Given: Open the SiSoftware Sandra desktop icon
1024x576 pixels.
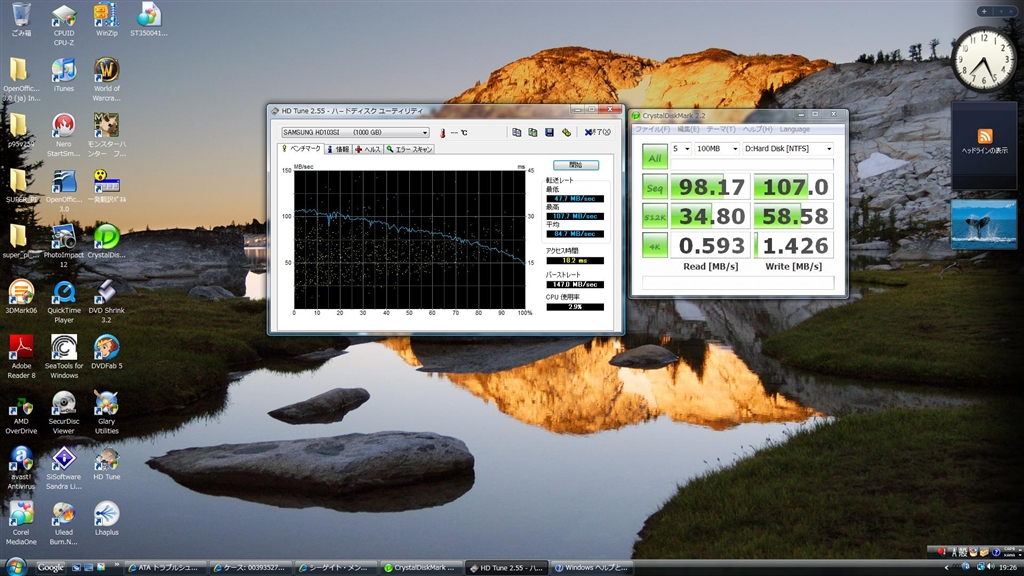Looking at the screenshot, I should coord(64,468).
